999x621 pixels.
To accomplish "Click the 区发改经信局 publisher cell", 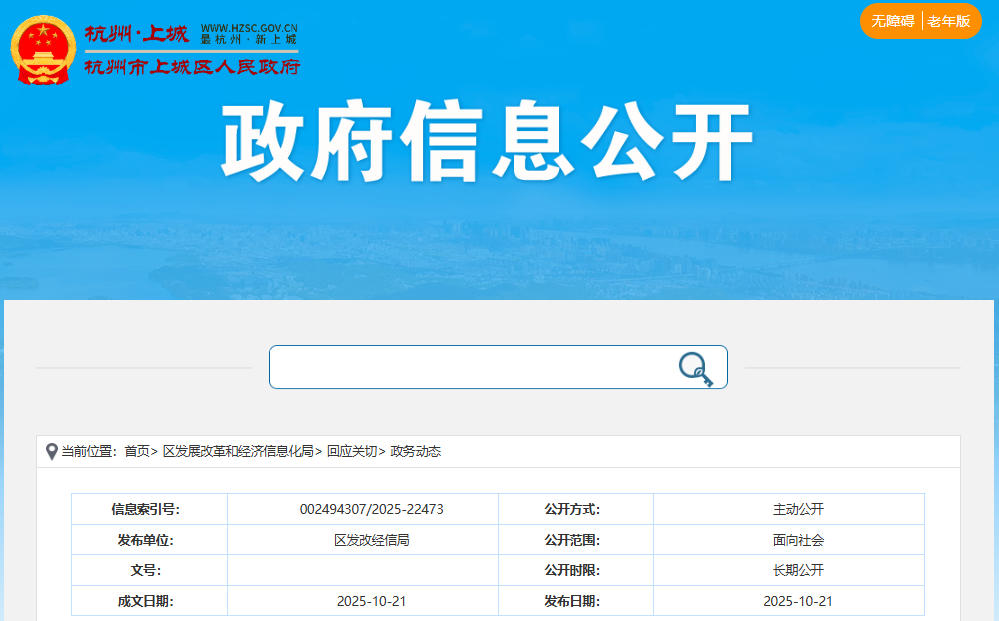I will coord(371,540).
